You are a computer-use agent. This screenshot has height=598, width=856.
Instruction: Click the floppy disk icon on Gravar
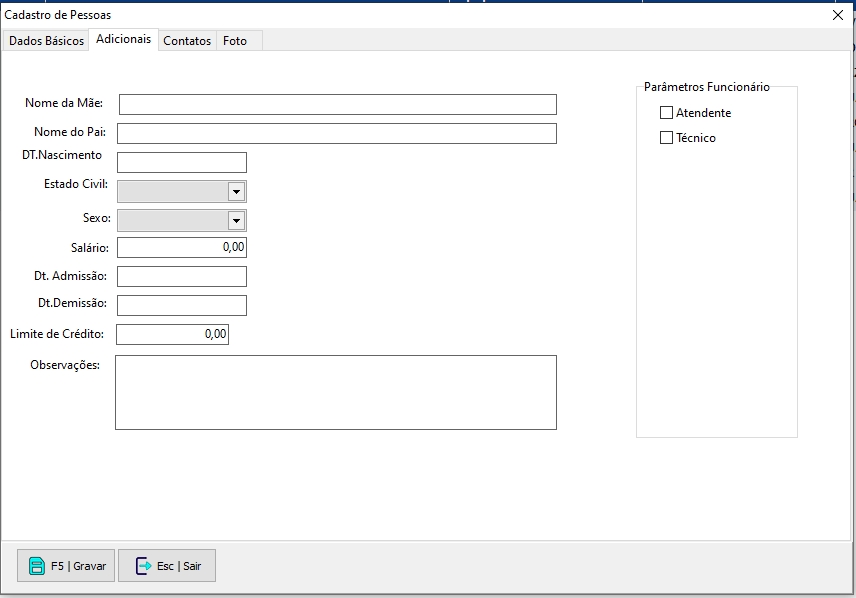coord(37,566)
